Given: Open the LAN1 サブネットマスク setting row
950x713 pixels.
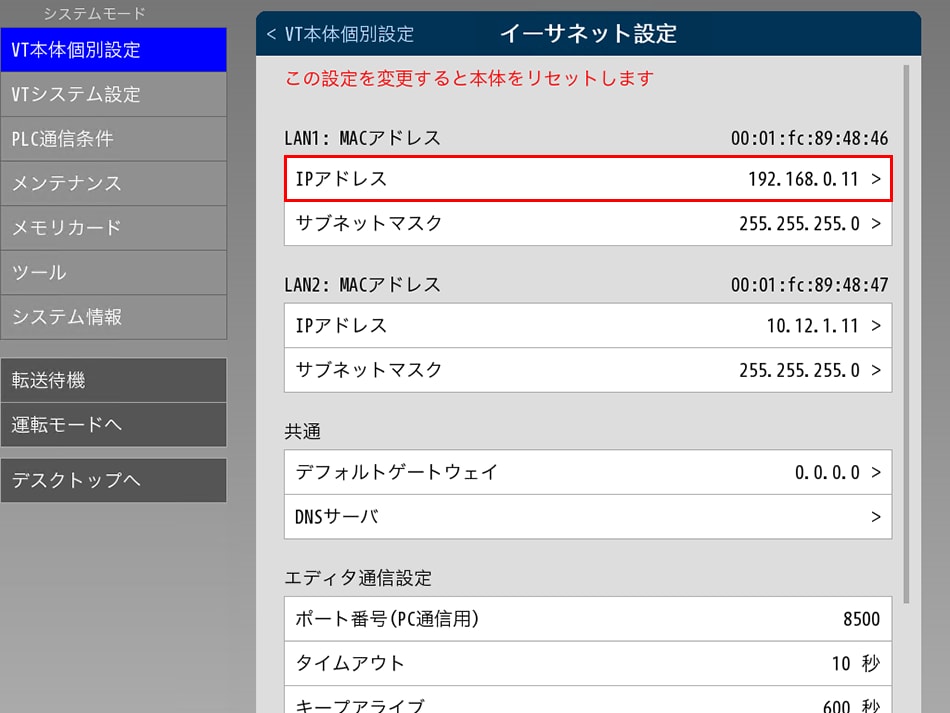Looking at the screenshot, I should tap(588, 224).
